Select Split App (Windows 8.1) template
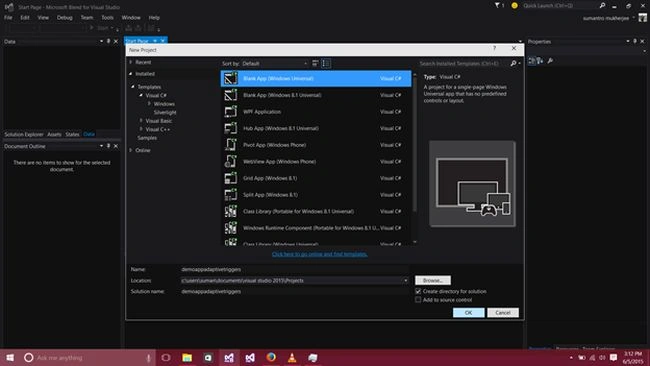Image resolution: width=650 pixels, height=366 pixels. click(x=316, y=194)
